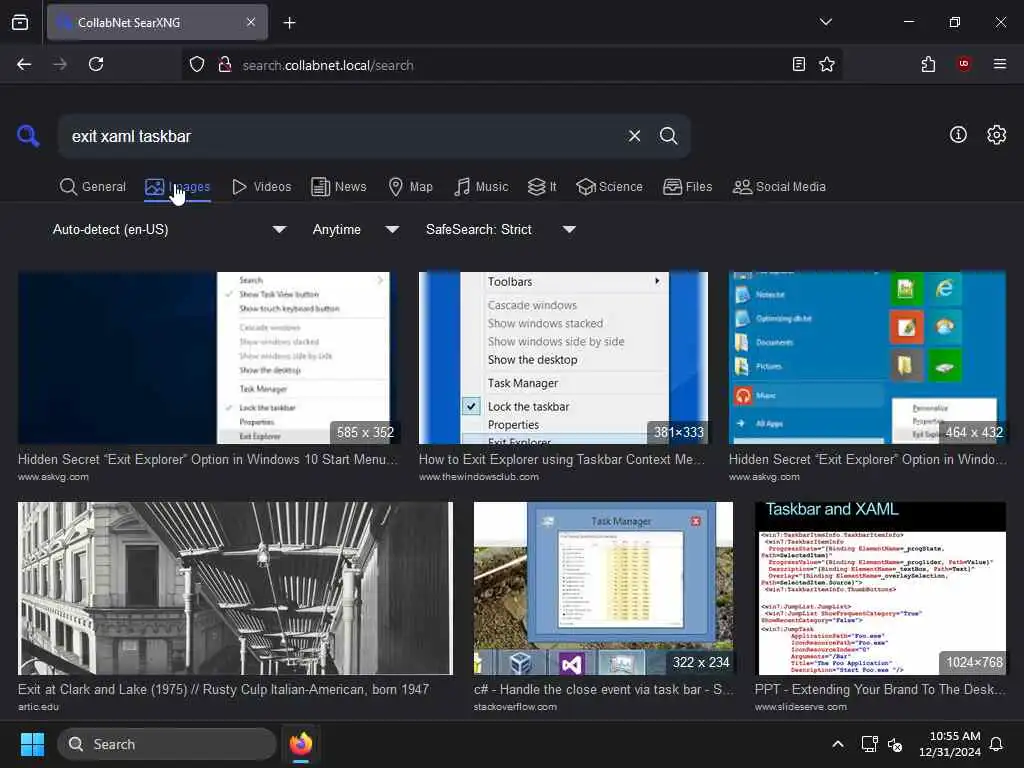Switch to It search category
Screen dimensions: 1024x768
pos(542,187)
